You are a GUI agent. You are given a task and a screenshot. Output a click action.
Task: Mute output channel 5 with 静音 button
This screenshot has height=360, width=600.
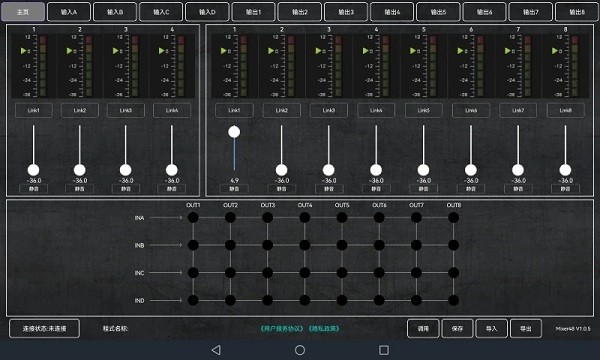(x=423, y=189)
